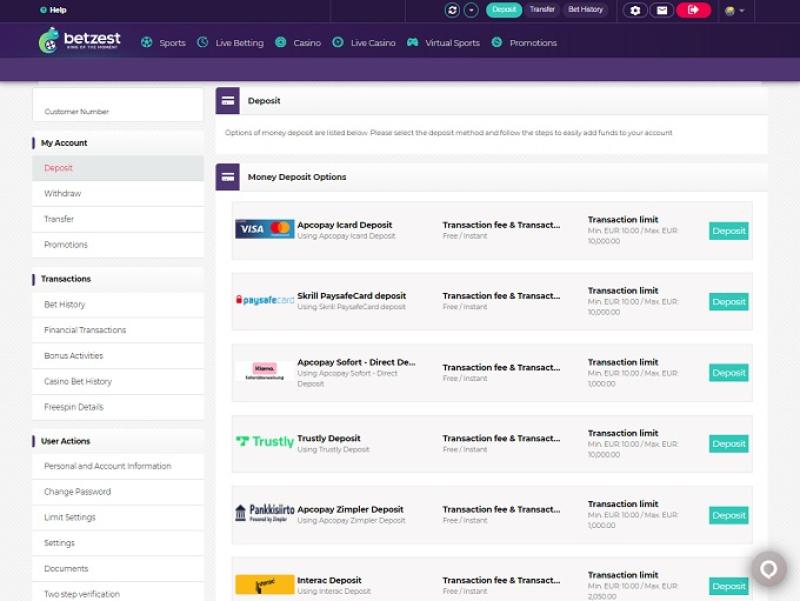Open Bonus Activities in the sidebar
Viewport: 800px width, 601px height.
pos(118,356)
